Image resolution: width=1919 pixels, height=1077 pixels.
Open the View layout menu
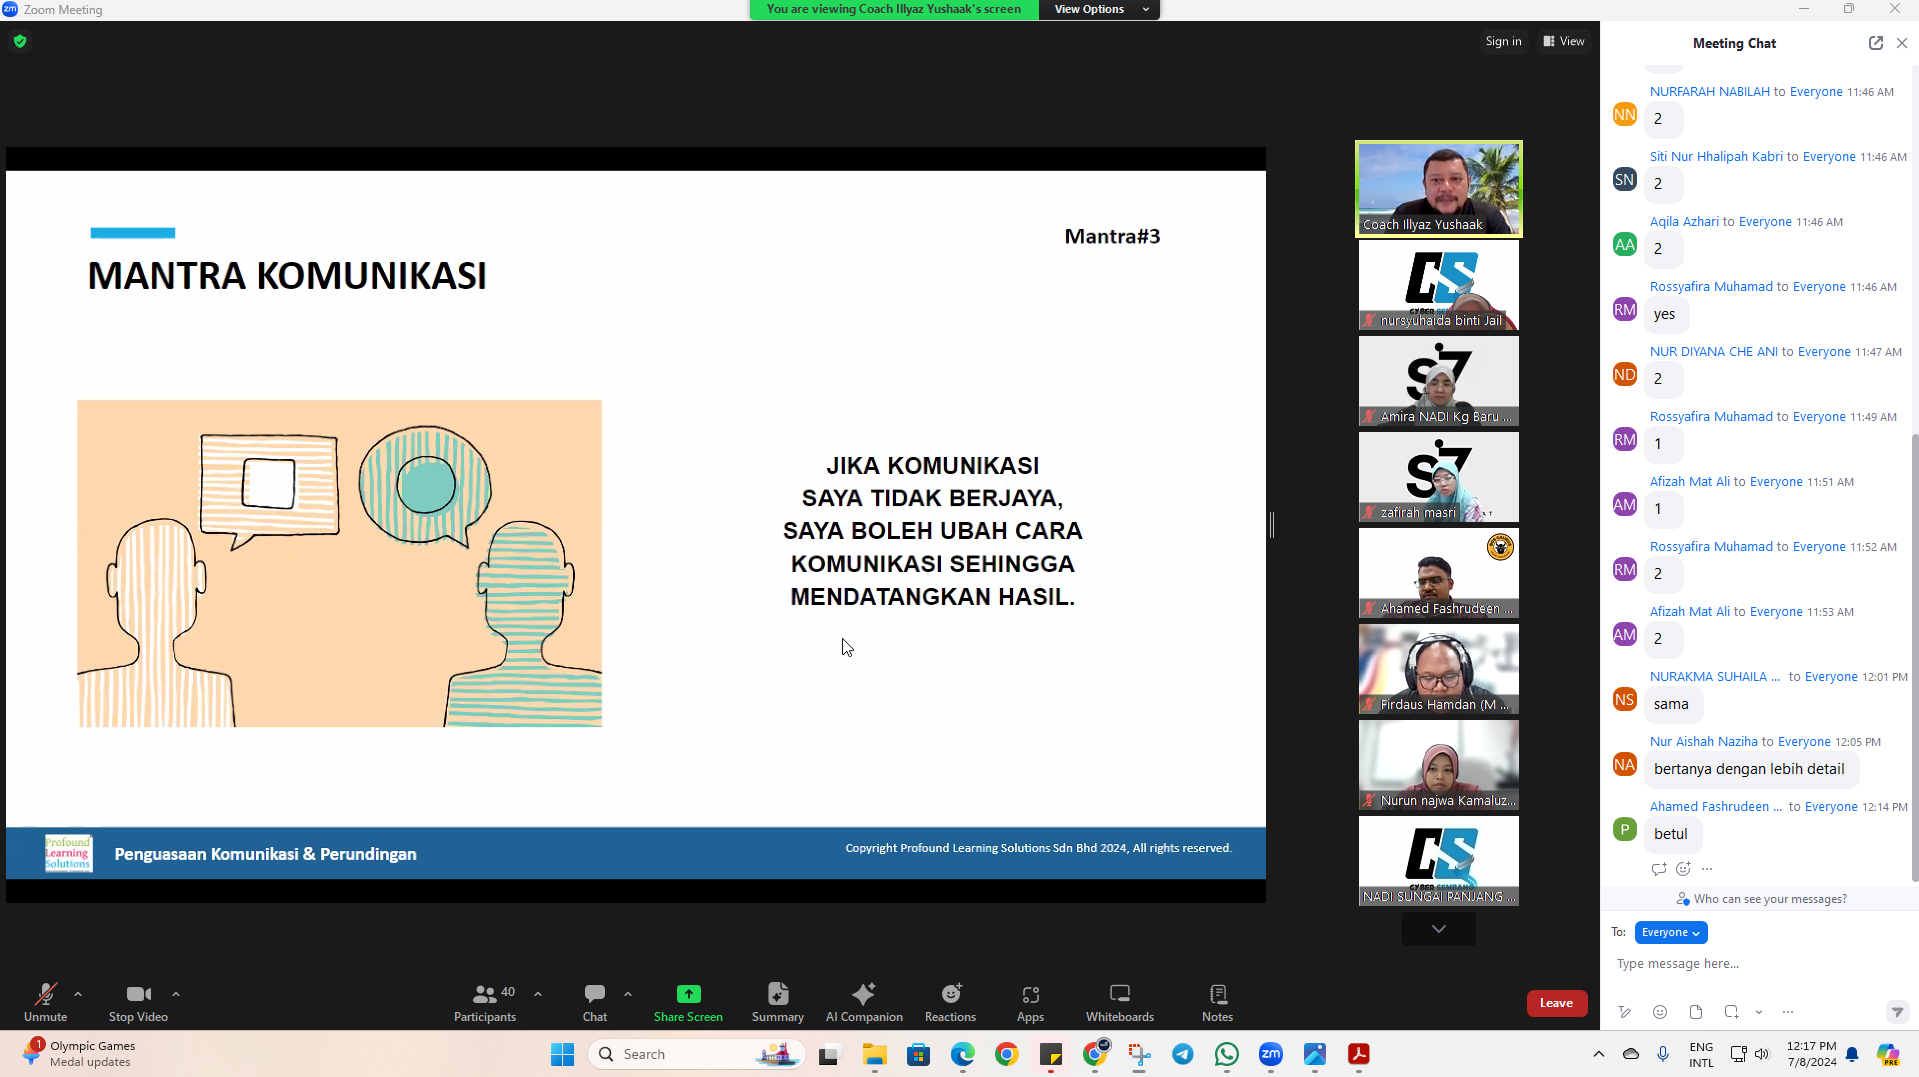1564,41
